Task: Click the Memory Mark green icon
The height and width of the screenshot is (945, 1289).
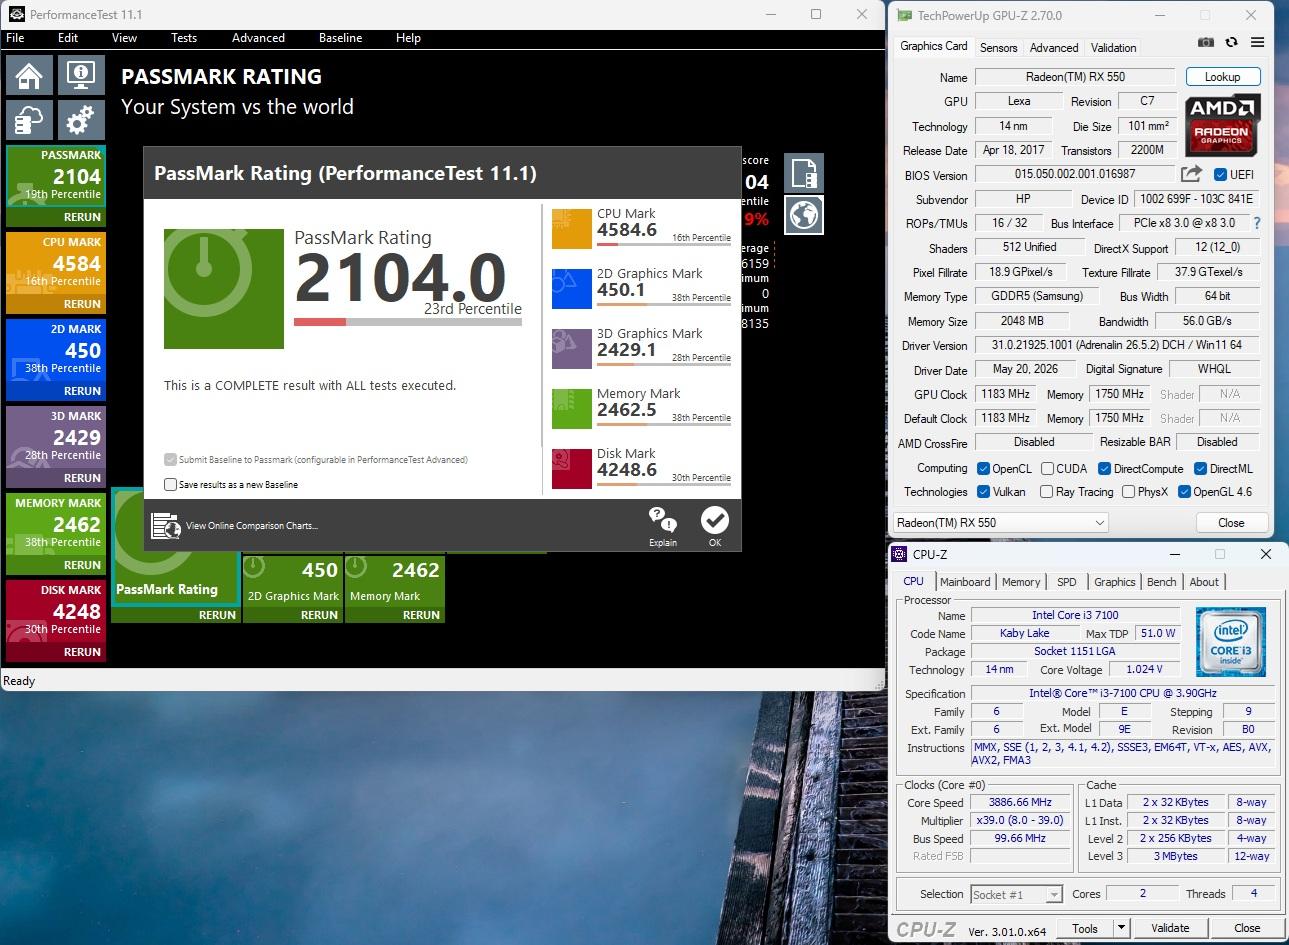Action: pyautogui.click(x=572, y=409)
